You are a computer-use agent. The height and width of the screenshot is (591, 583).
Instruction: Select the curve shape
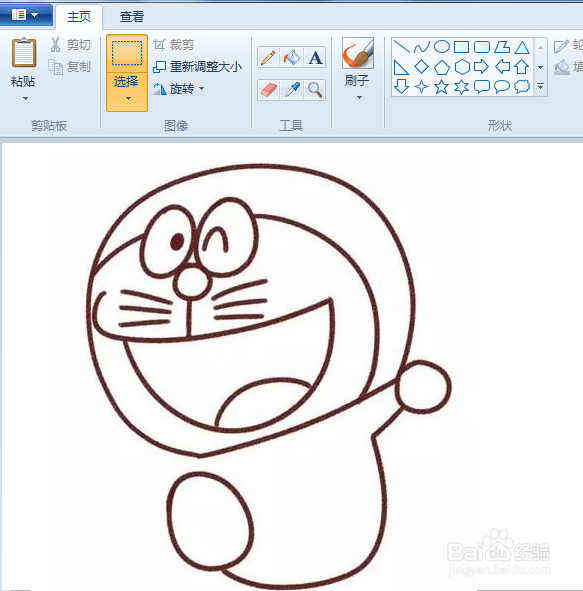click(x=422, y=47)
